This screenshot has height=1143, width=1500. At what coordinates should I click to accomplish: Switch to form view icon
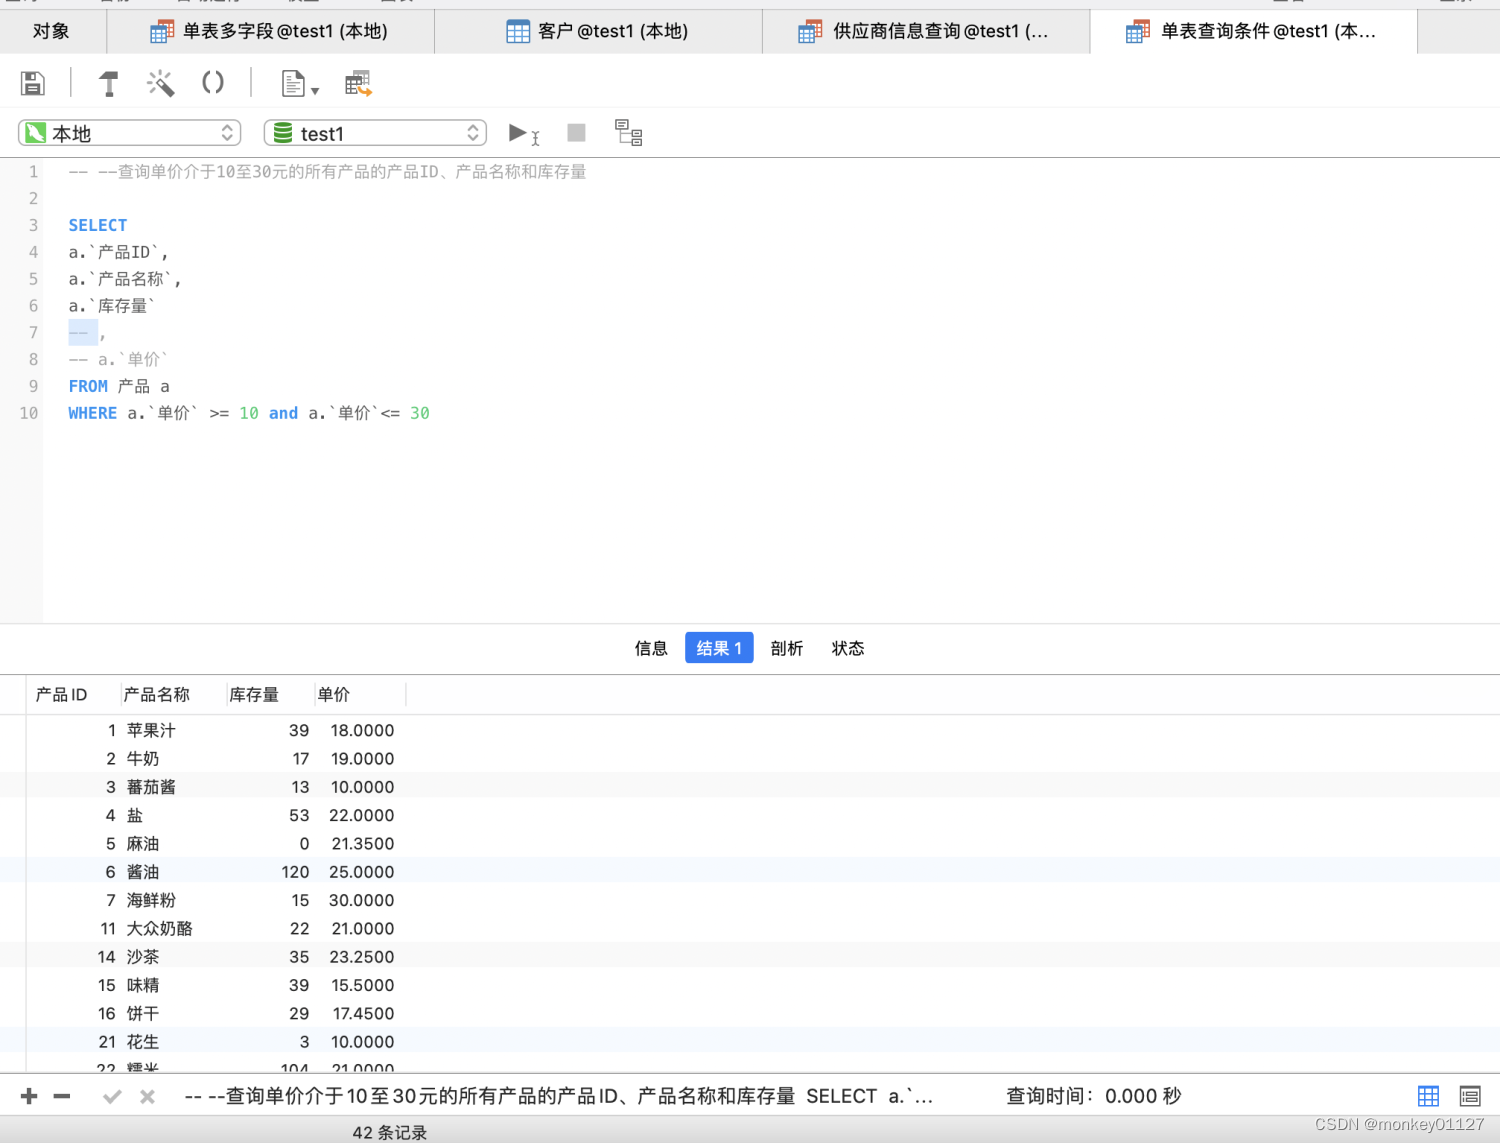[x=1470, y=1096]
